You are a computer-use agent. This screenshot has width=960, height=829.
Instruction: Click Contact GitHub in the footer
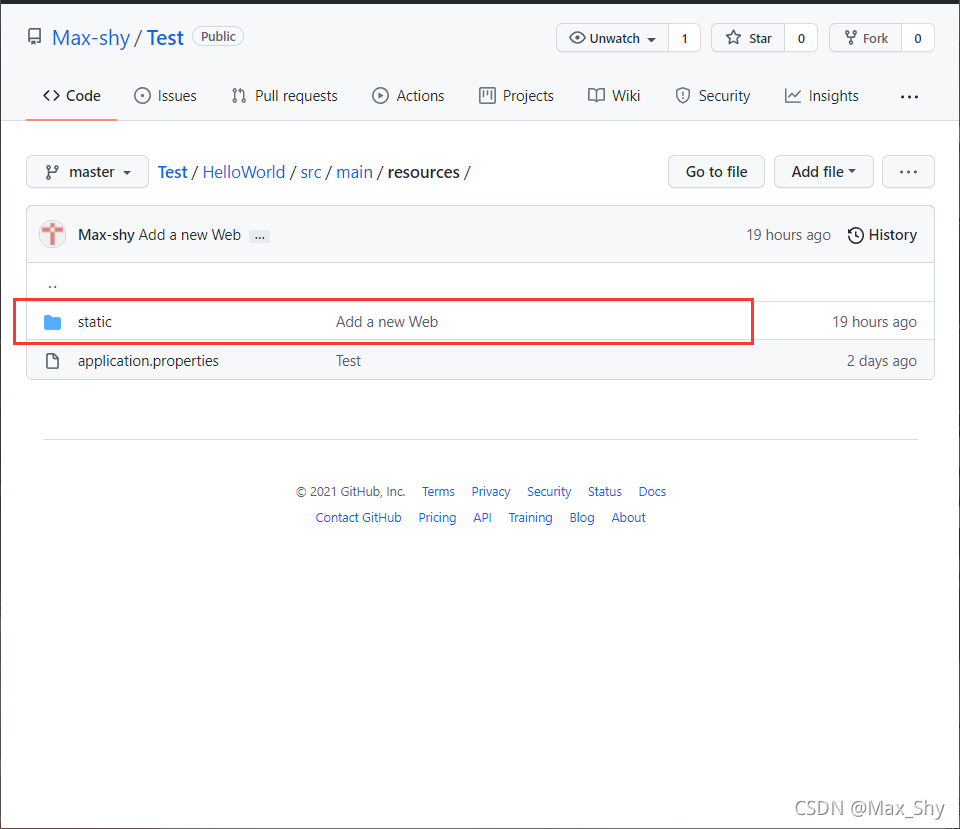[x=359, y=518]
